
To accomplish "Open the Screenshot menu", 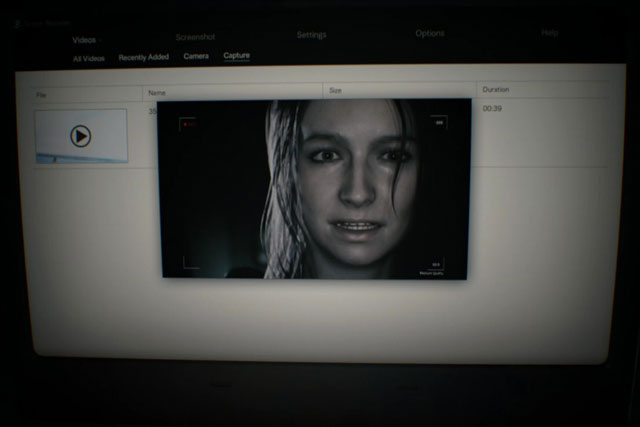I will [195, 37].
